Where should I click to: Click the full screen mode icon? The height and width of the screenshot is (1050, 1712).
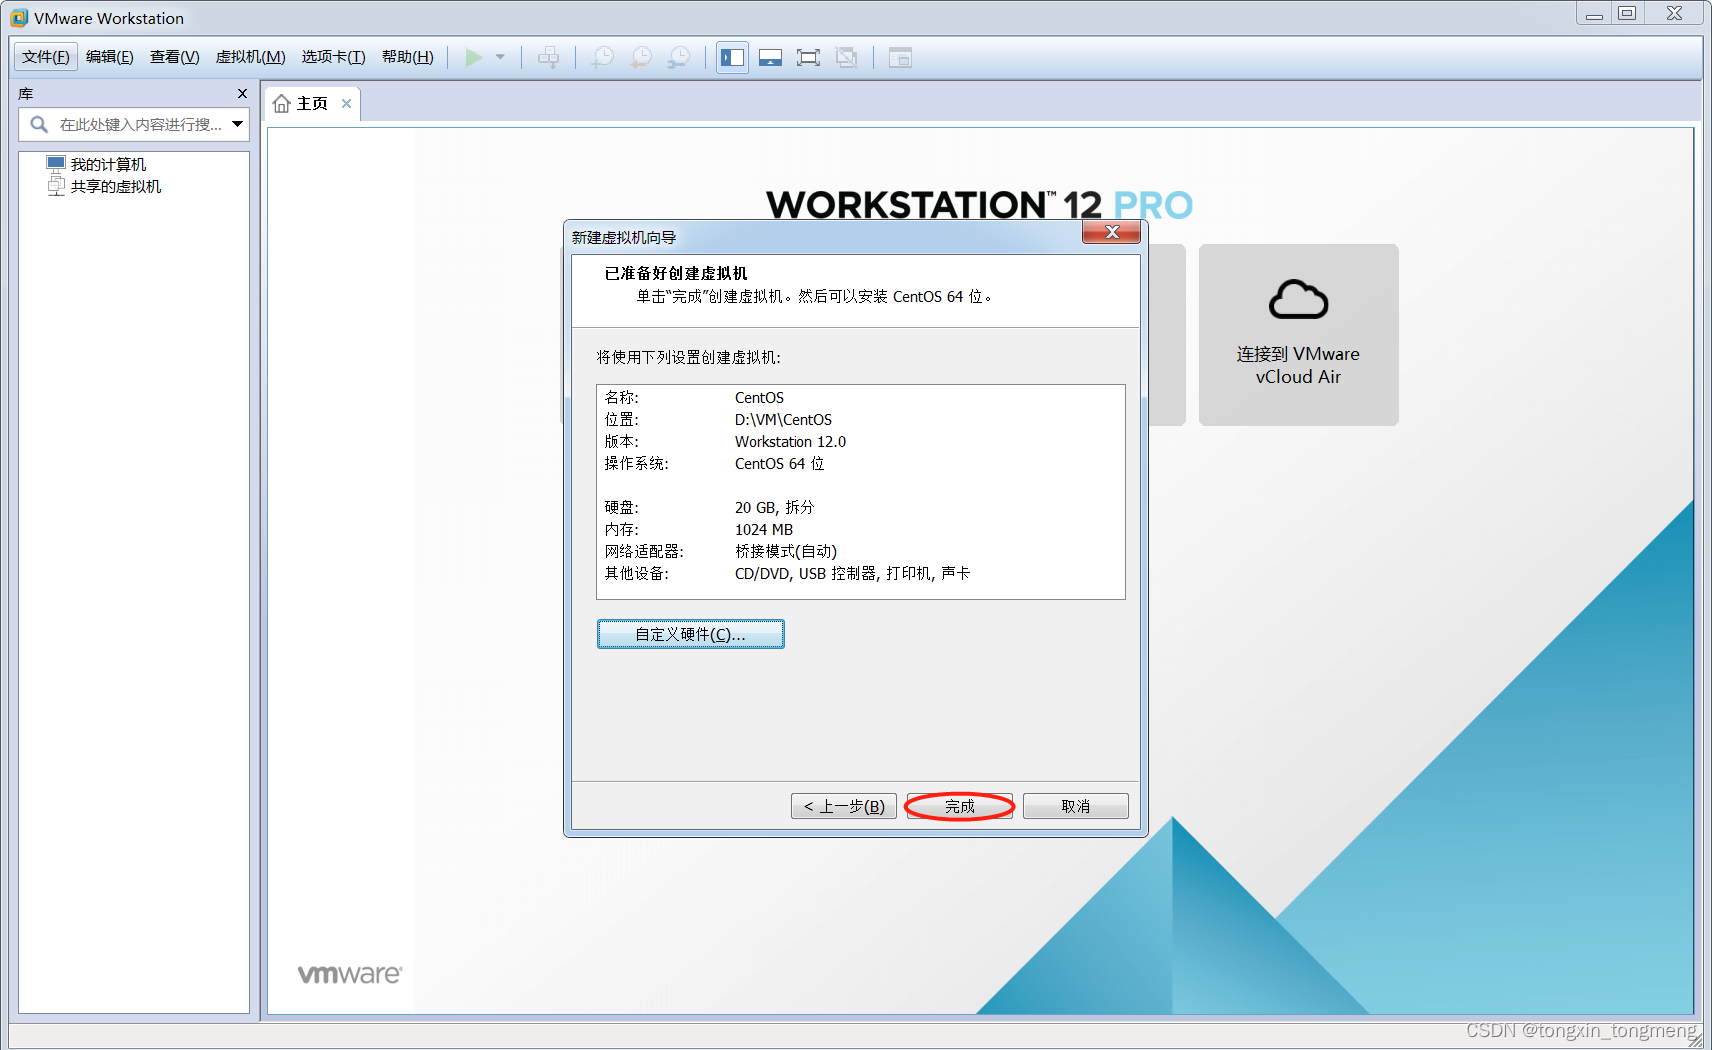tap(808, 58)
